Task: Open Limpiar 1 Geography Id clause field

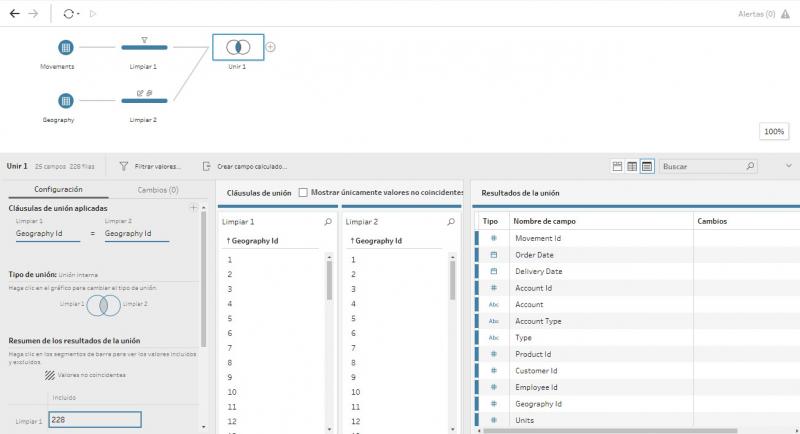Action: [x=48, y=234]
